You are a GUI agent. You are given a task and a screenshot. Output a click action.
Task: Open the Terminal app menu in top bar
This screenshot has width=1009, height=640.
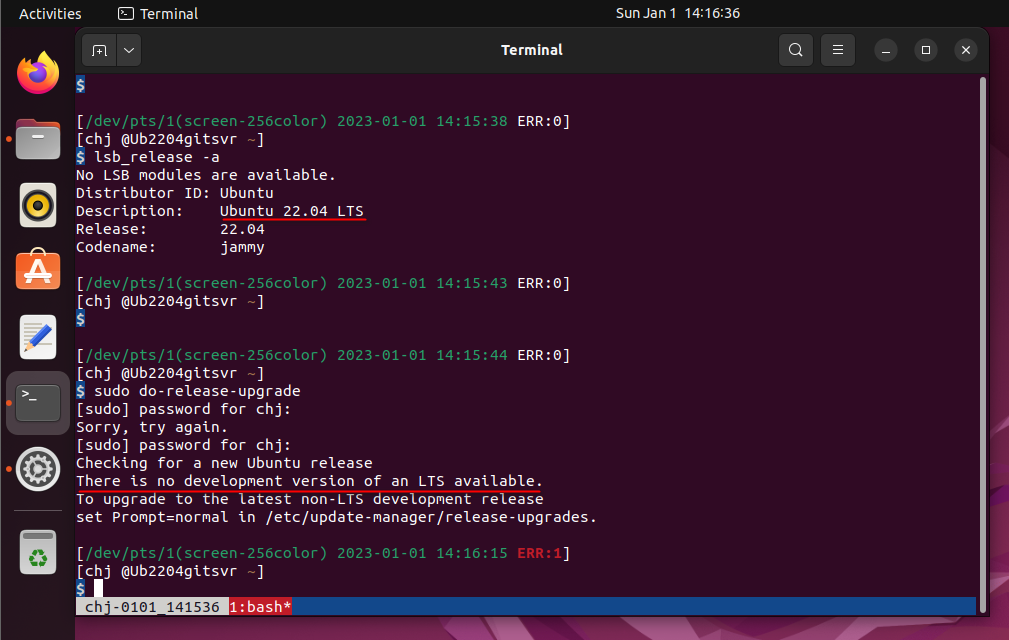coord(158,13)
